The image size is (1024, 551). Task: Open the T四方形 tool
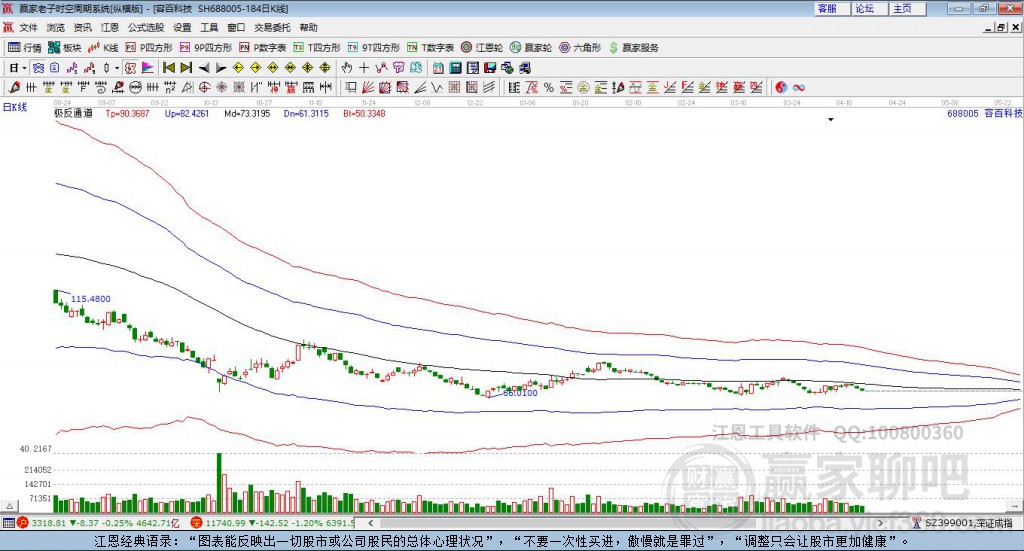pos(317,48)
